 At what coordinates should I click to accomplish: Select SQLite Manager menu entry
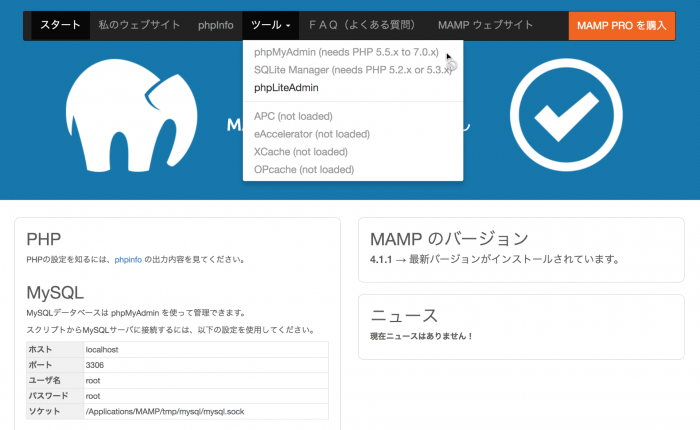click(353, 70)
